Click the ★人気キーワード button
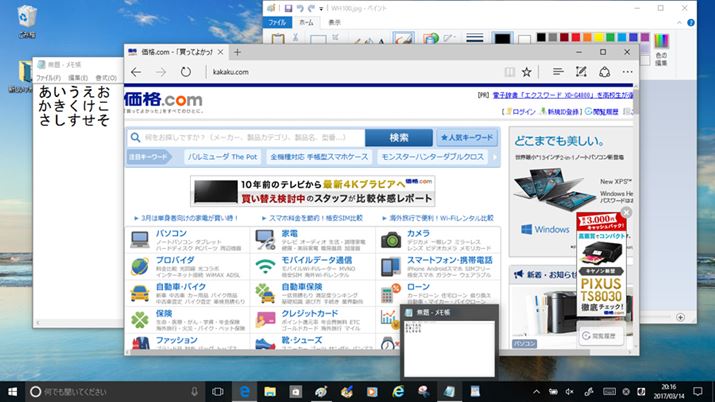This screenshot has height=402, width=715. pos(465,137)
